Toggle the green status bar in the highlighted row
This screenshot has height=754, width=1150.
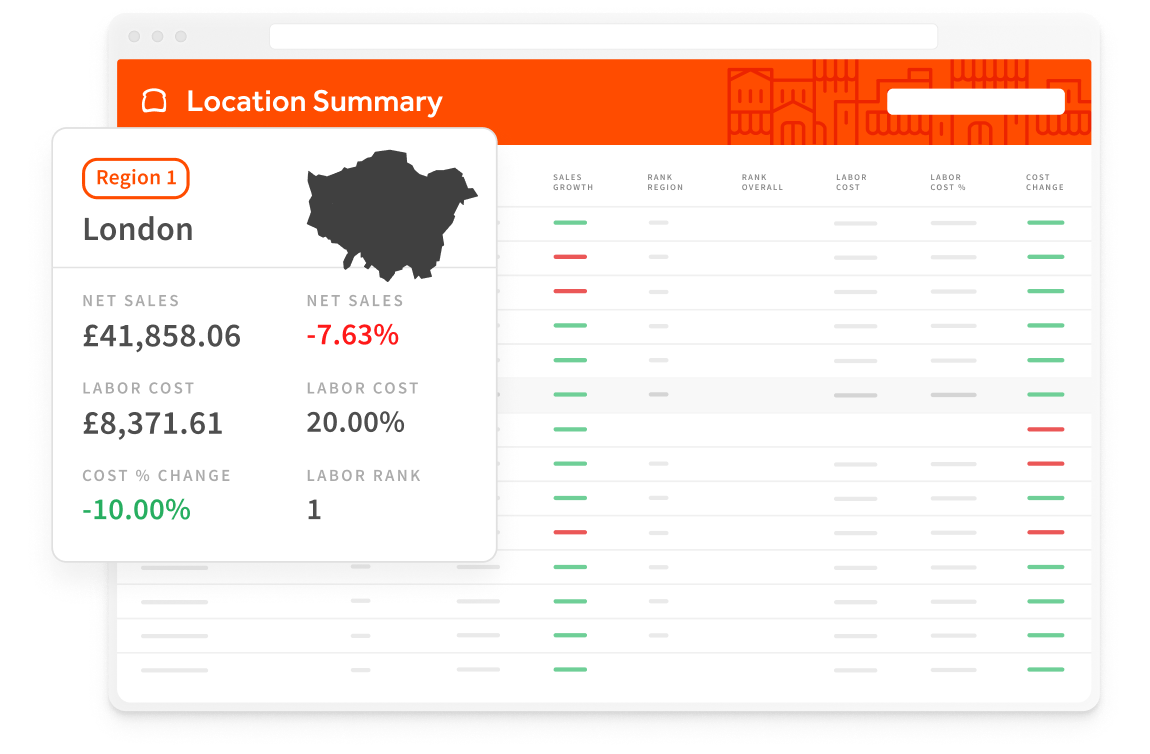point(570,395)
